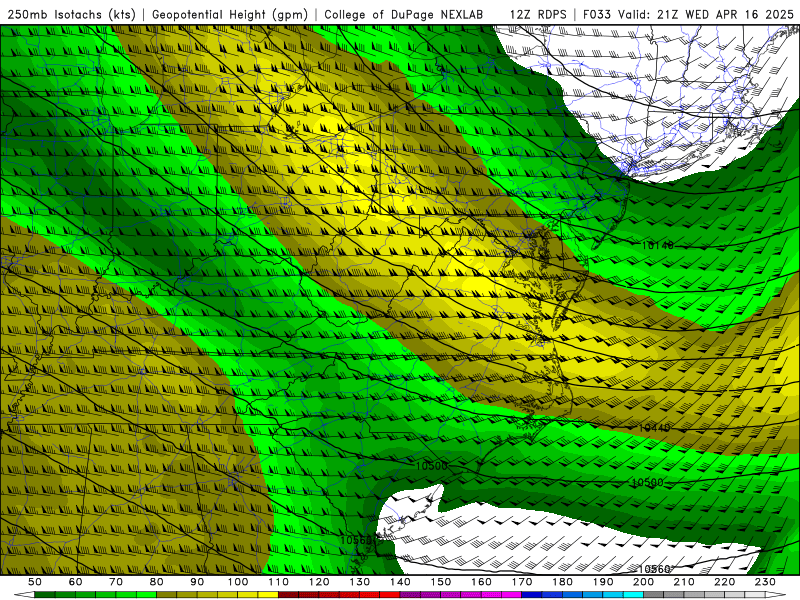Click the "College of DuPage NEXLAB" text

click(x=404, y=14)
